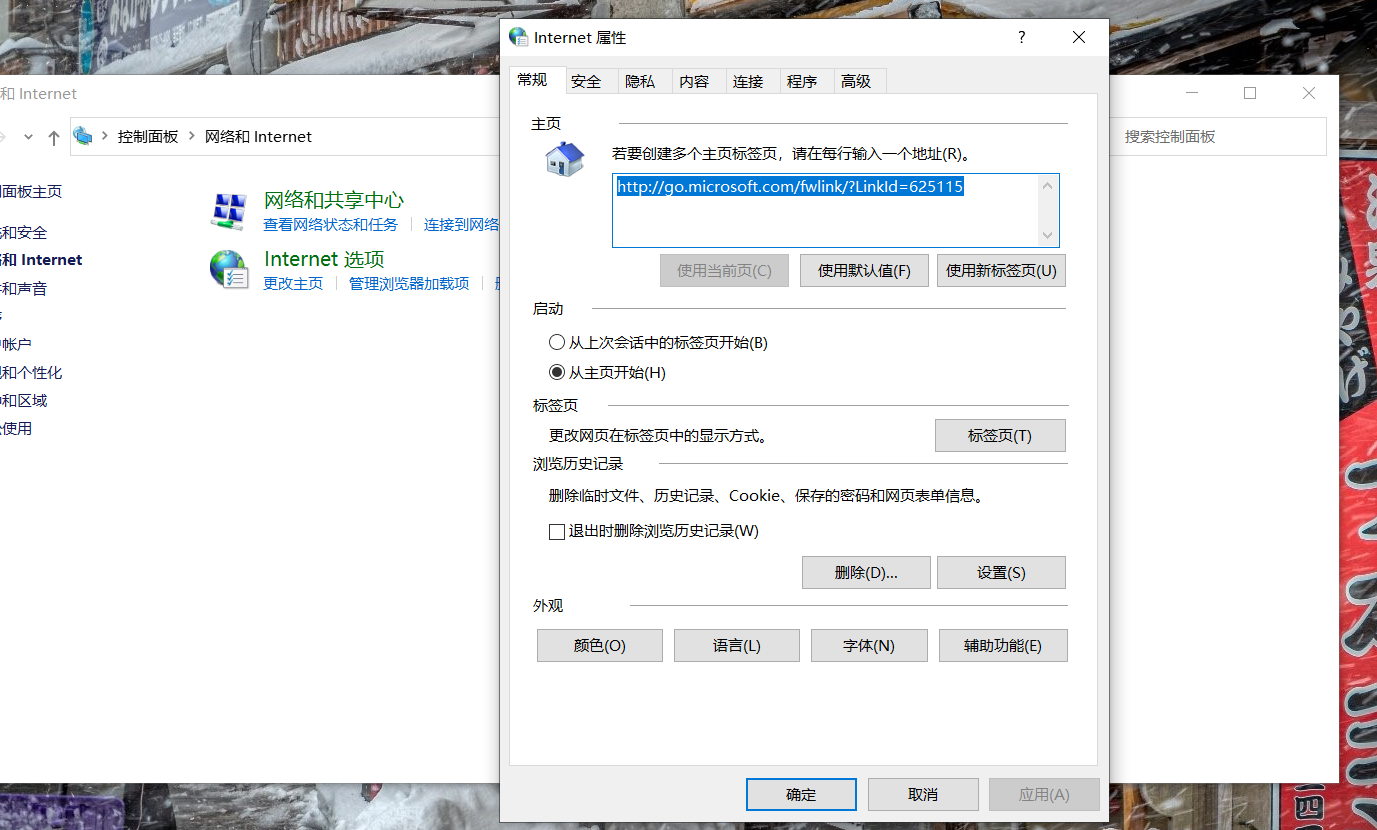Image resolution: width=1377 pixels, height=830 pixels.
Task: Click the help question mark icon
Action: click(x=1021, y=37)
